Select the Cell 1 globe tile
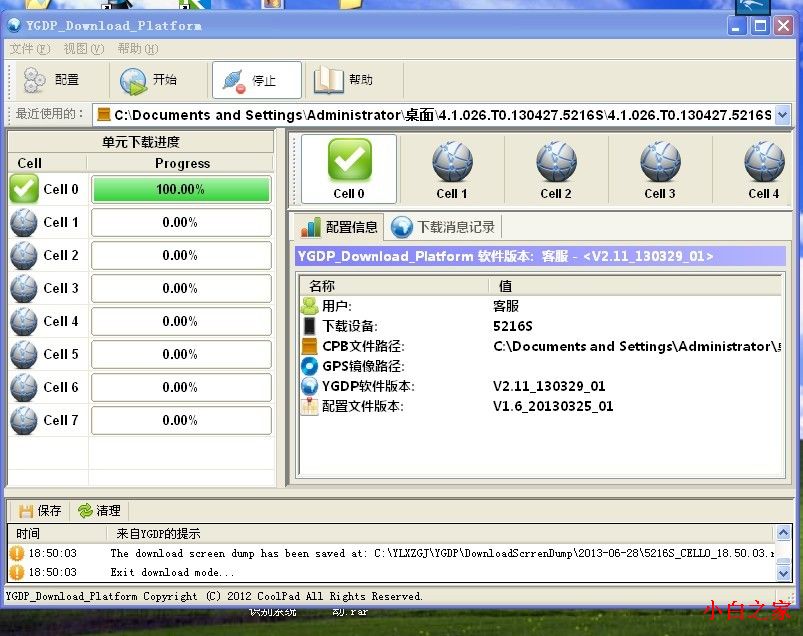This screenshot has height=636, width=803. (452, 170)
